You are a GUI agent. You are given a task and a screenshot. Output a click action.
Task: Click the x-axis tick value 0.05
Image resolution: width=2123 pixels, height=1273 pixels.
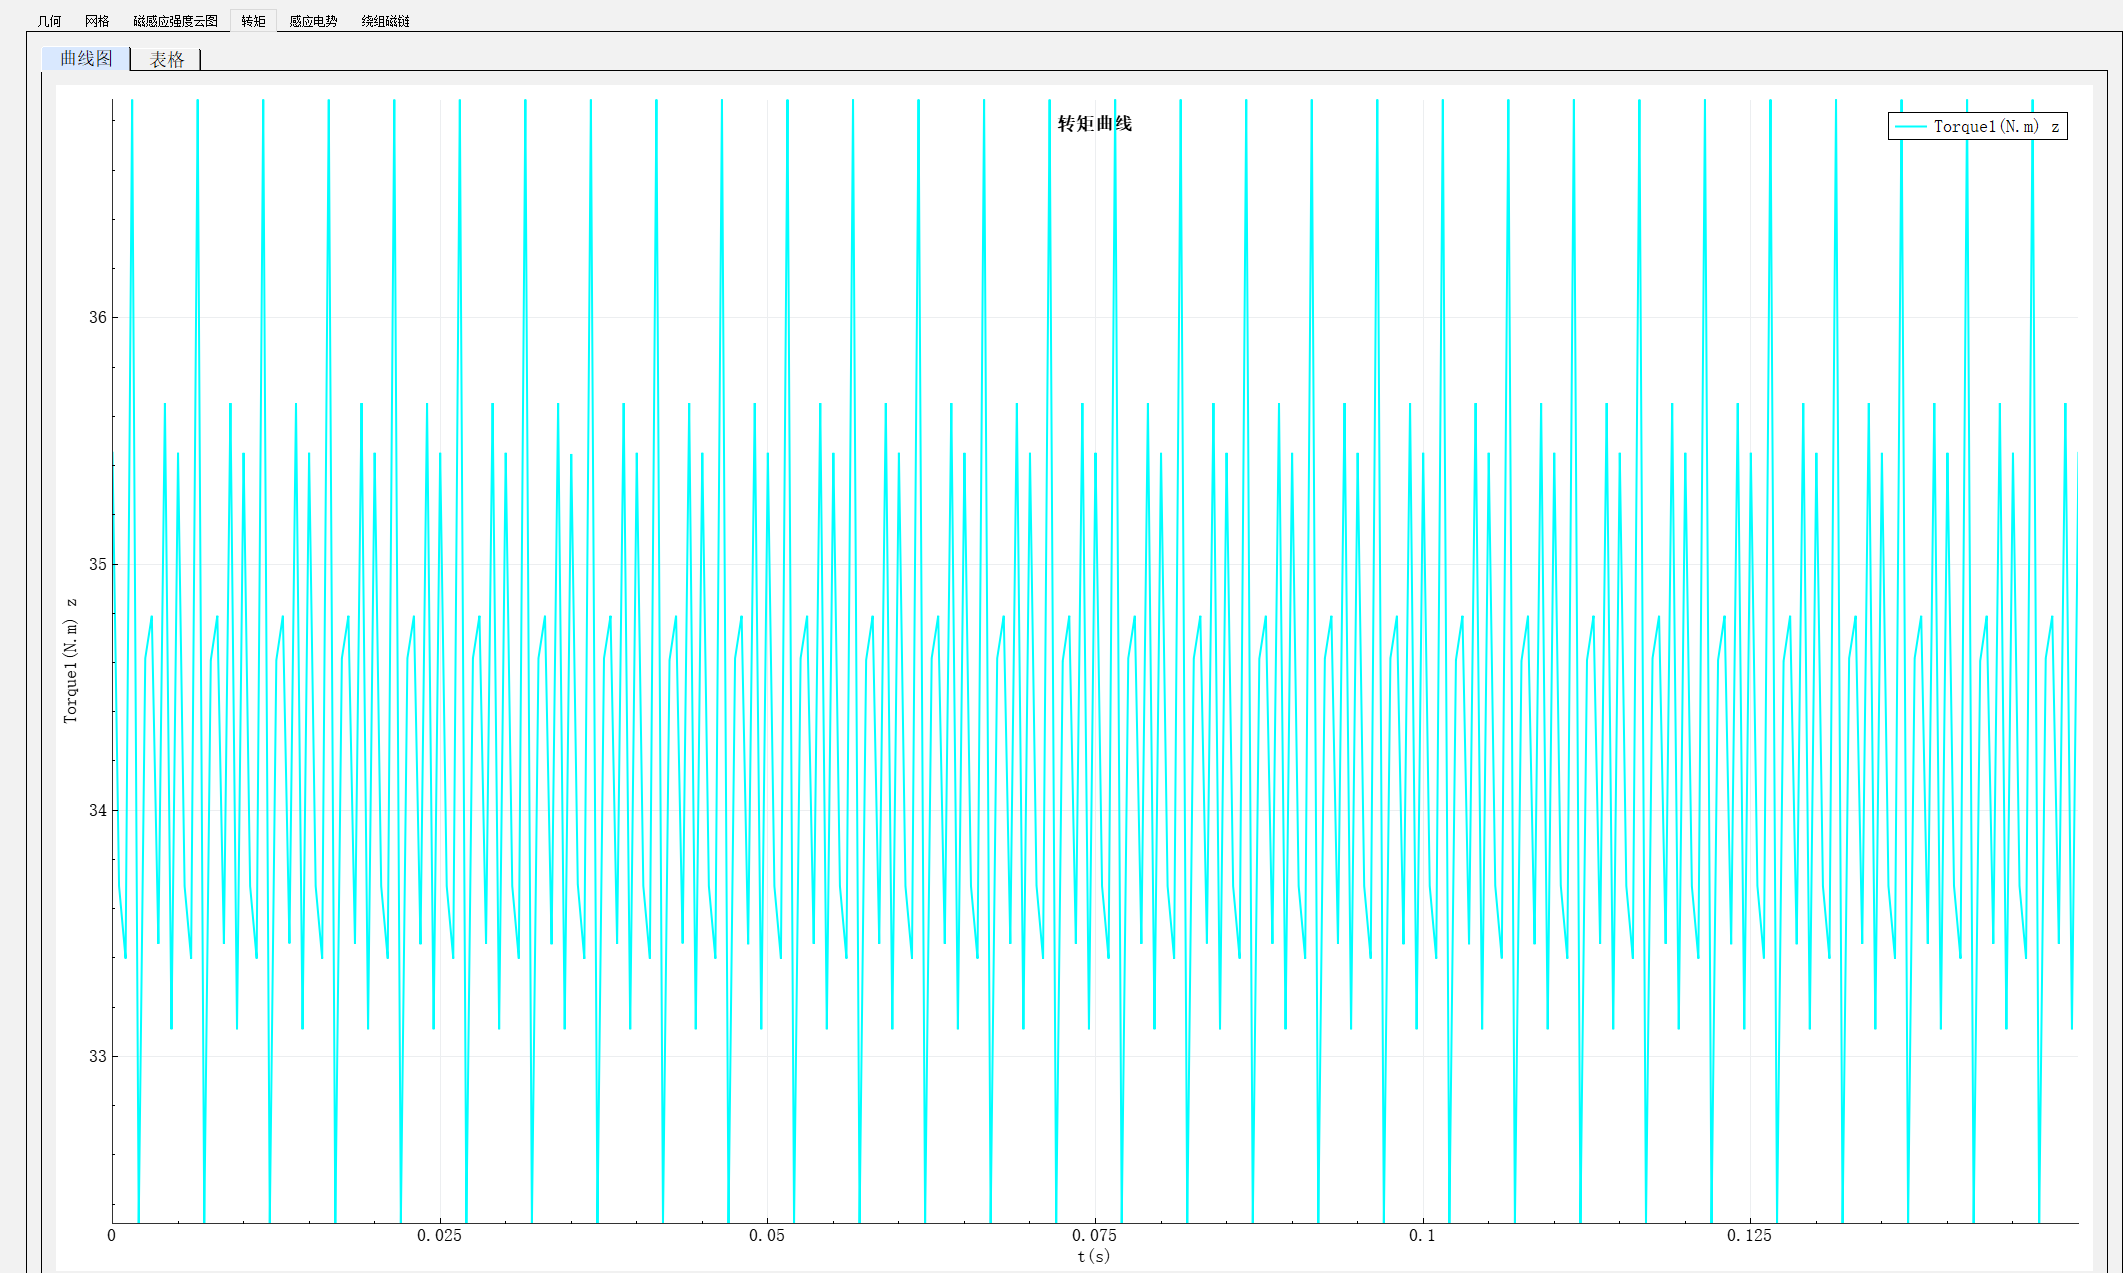point(767,1236)
